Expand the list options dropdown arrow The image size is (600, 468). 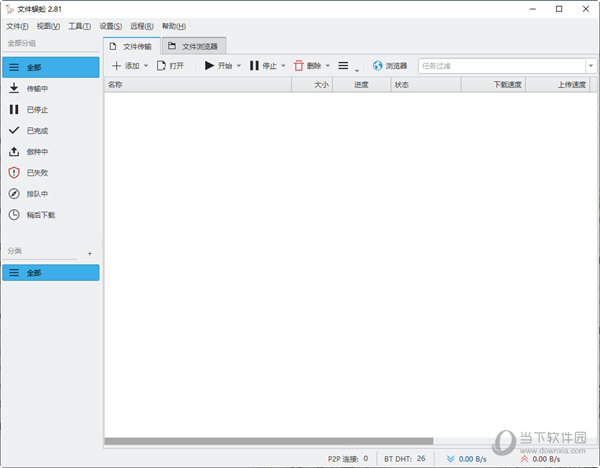click(357, 70)
